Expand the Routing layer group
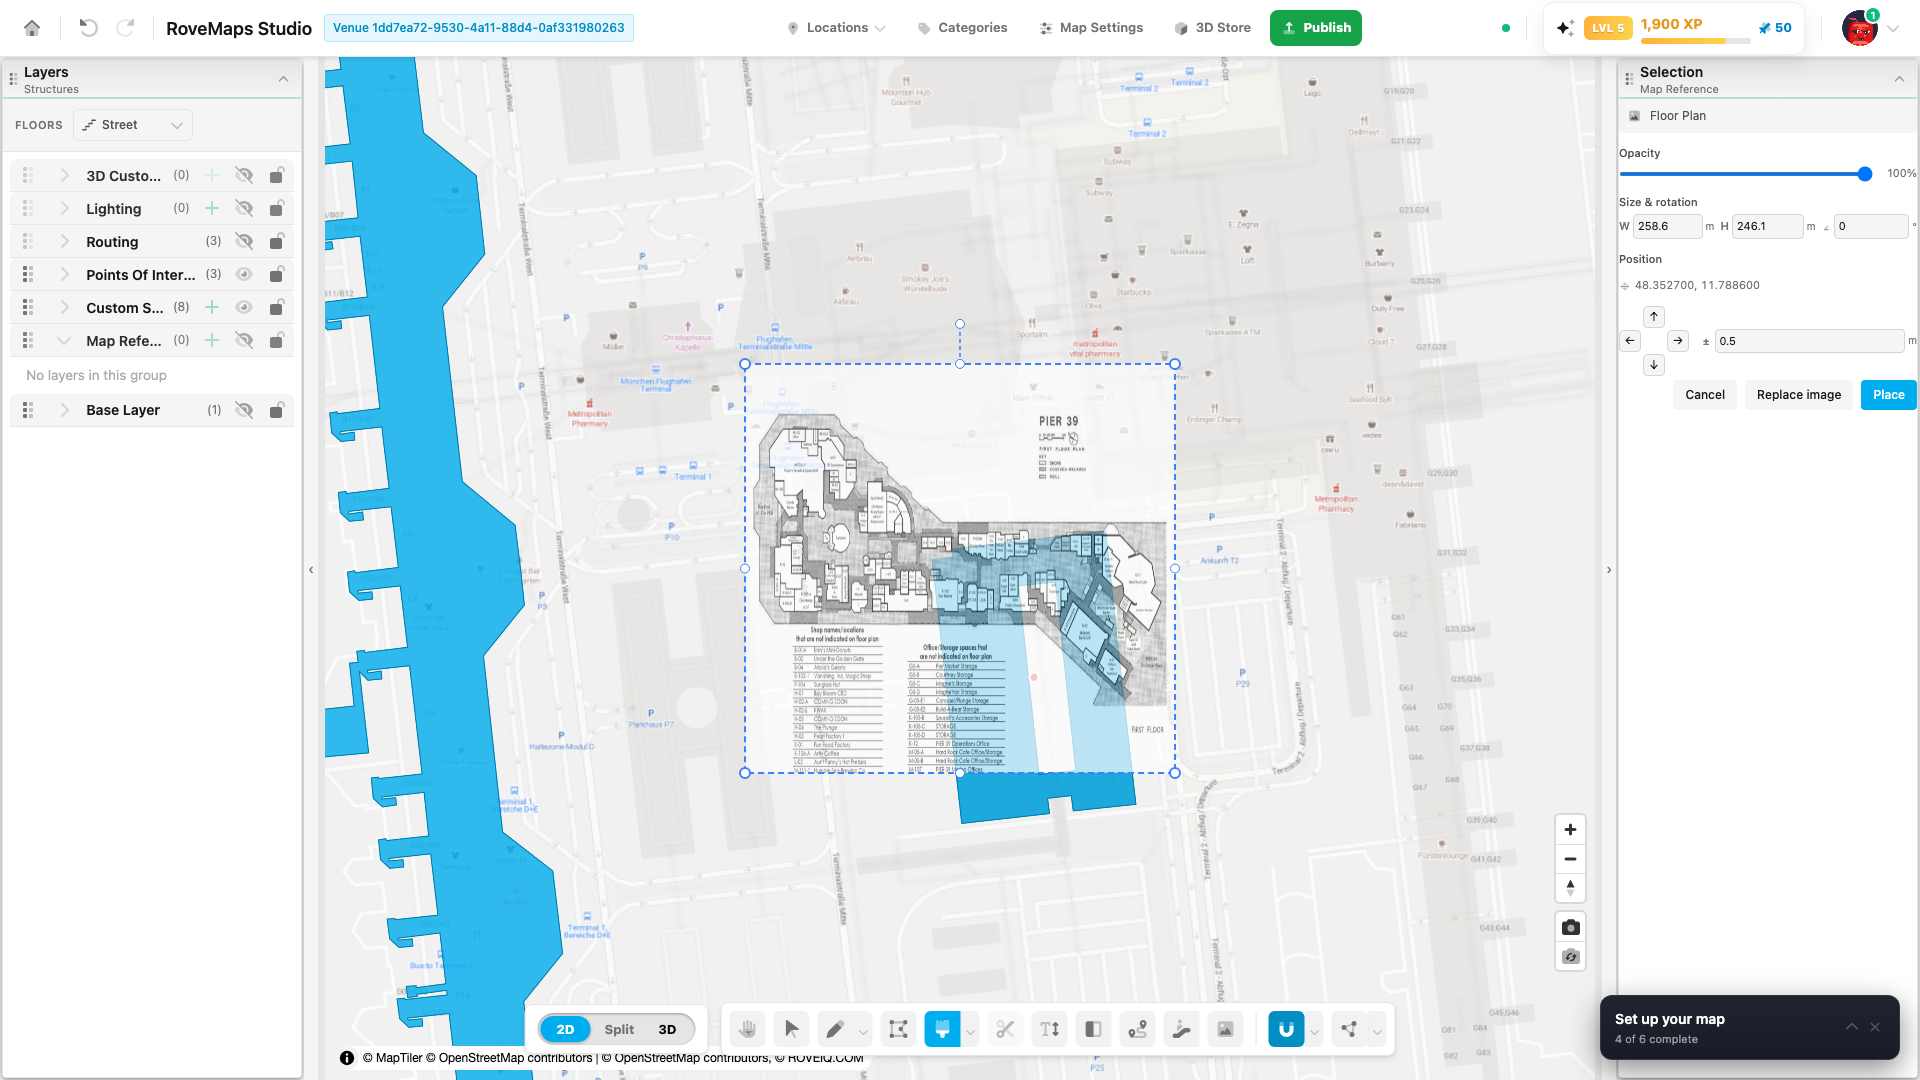Viewport: 1920px width, 1080px height. pos(64,241)
